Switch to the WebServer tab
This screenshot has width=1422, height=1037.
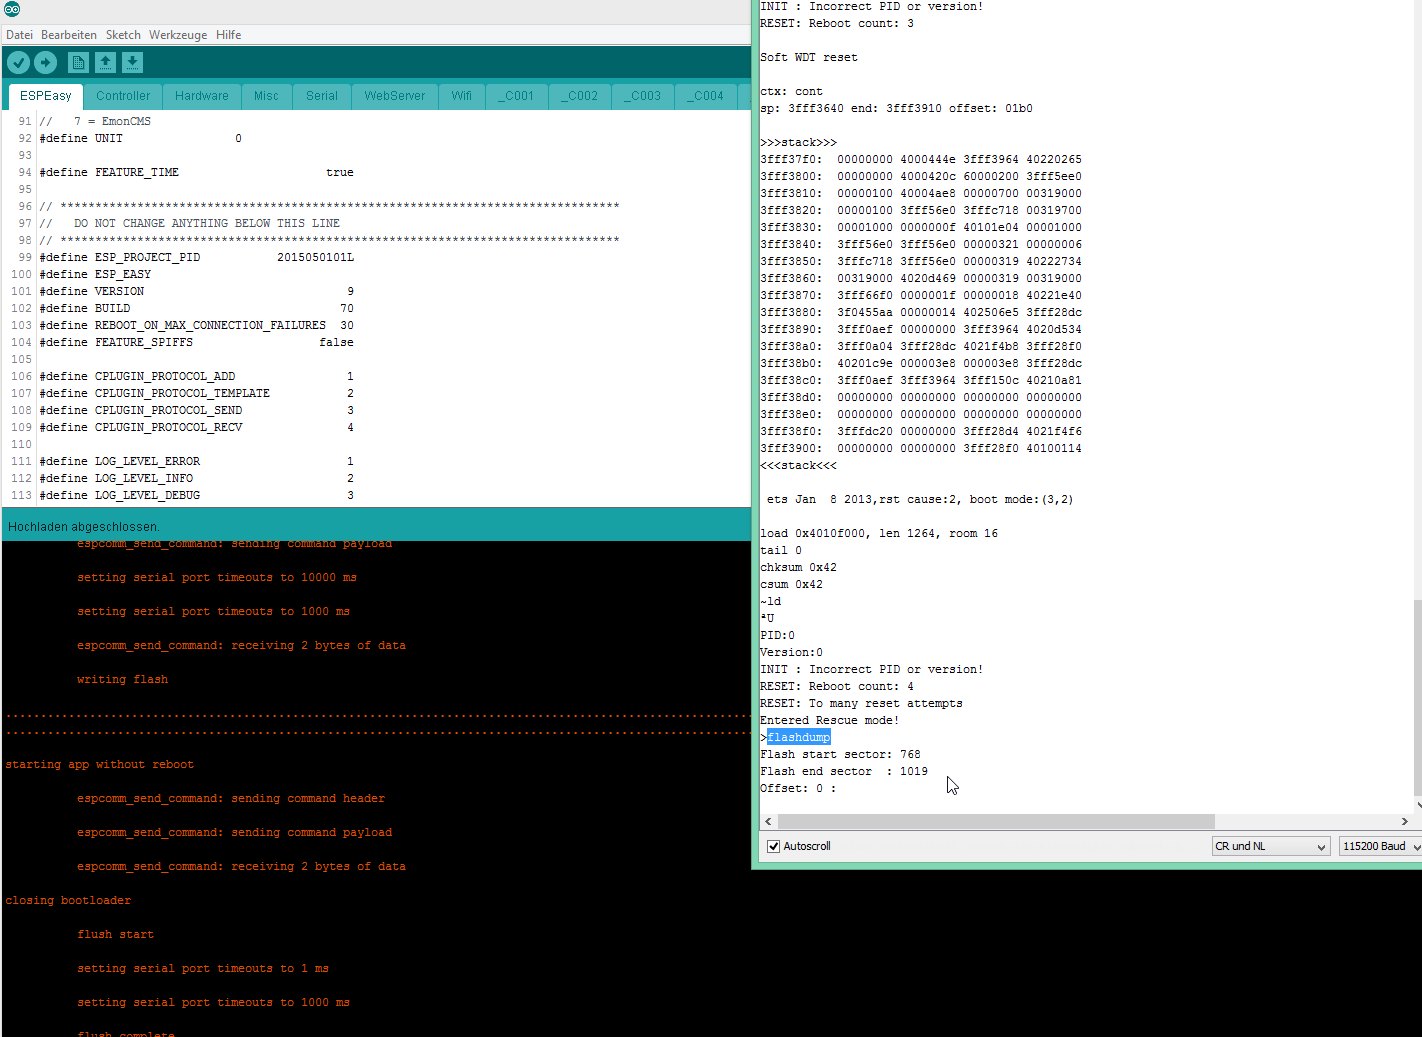(394, 96)
